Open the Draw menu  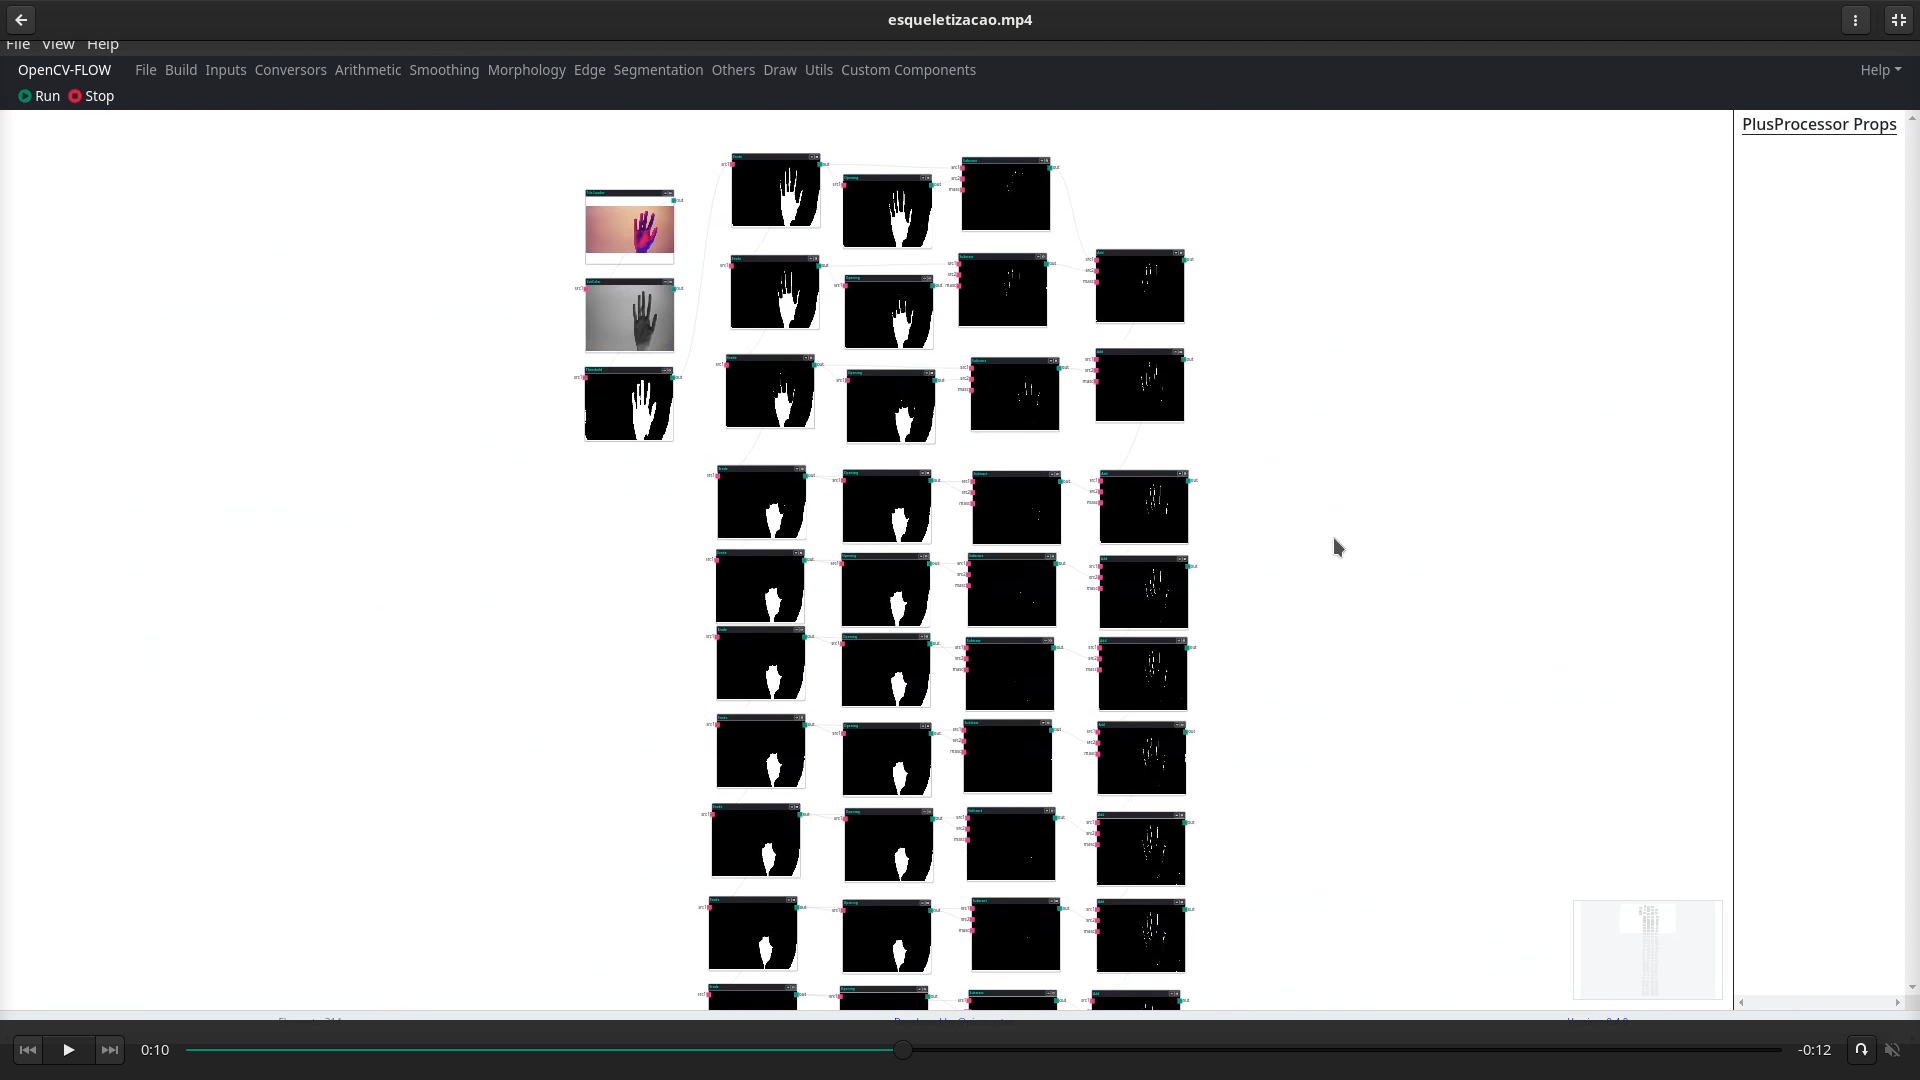click(780, 70)
